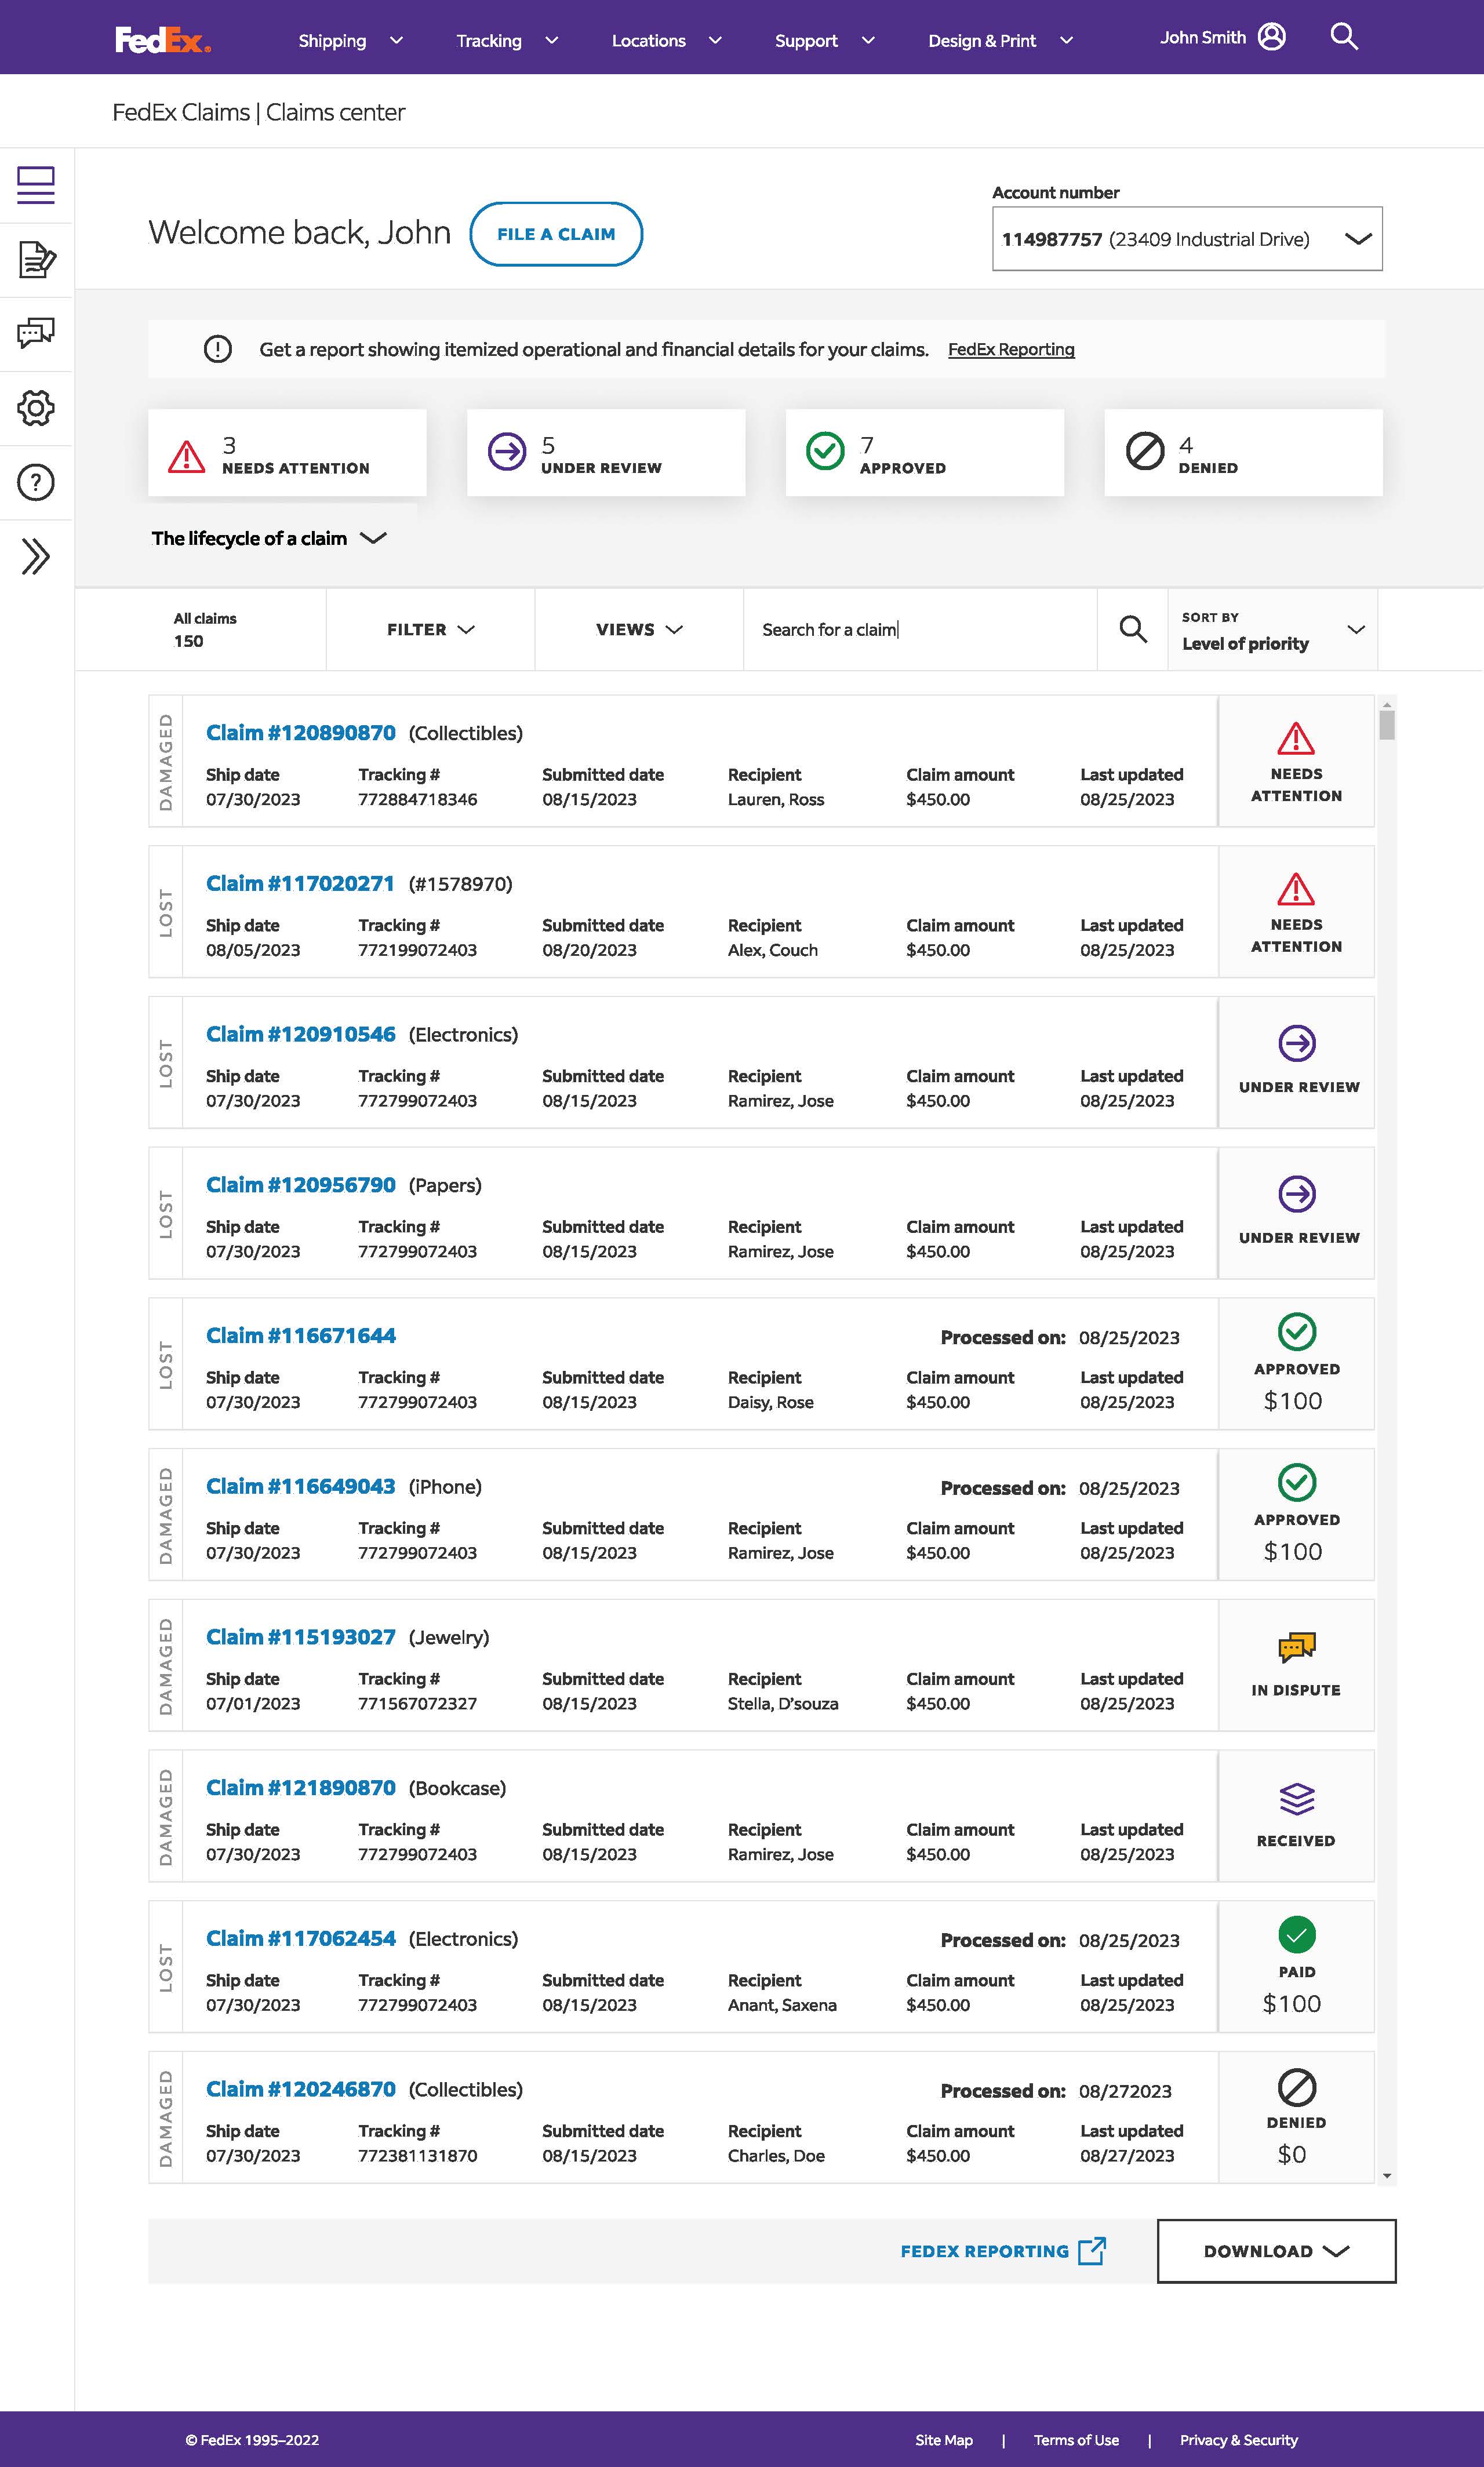Open the VIEWS dropdown
This screenshot has height=2467, width=1484.
(x=639, y=629)
